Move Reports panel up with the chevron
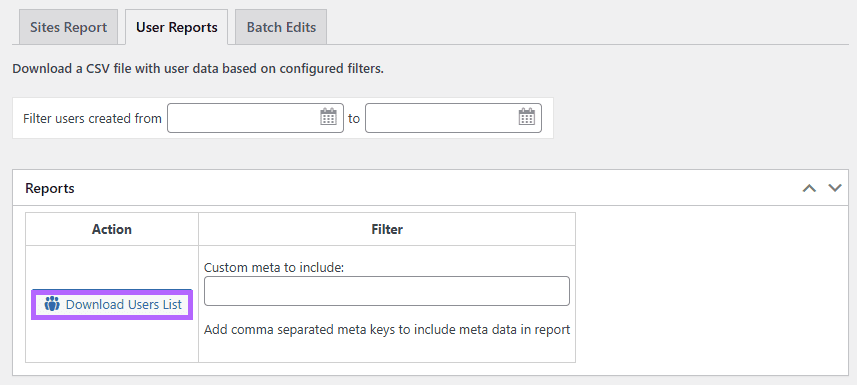 [809, 188]
